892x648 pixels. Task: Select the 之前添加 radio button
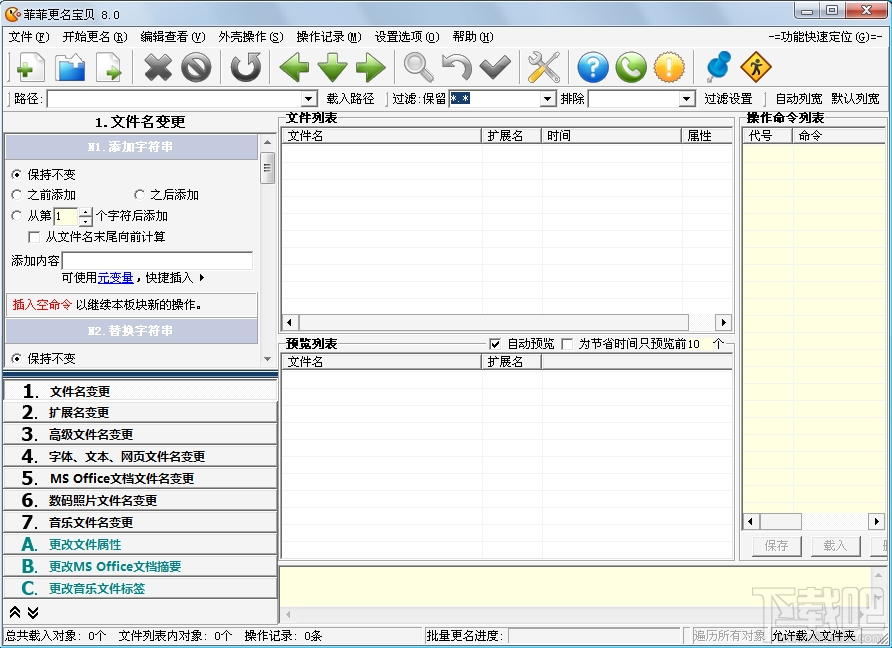tap(16, 195)
